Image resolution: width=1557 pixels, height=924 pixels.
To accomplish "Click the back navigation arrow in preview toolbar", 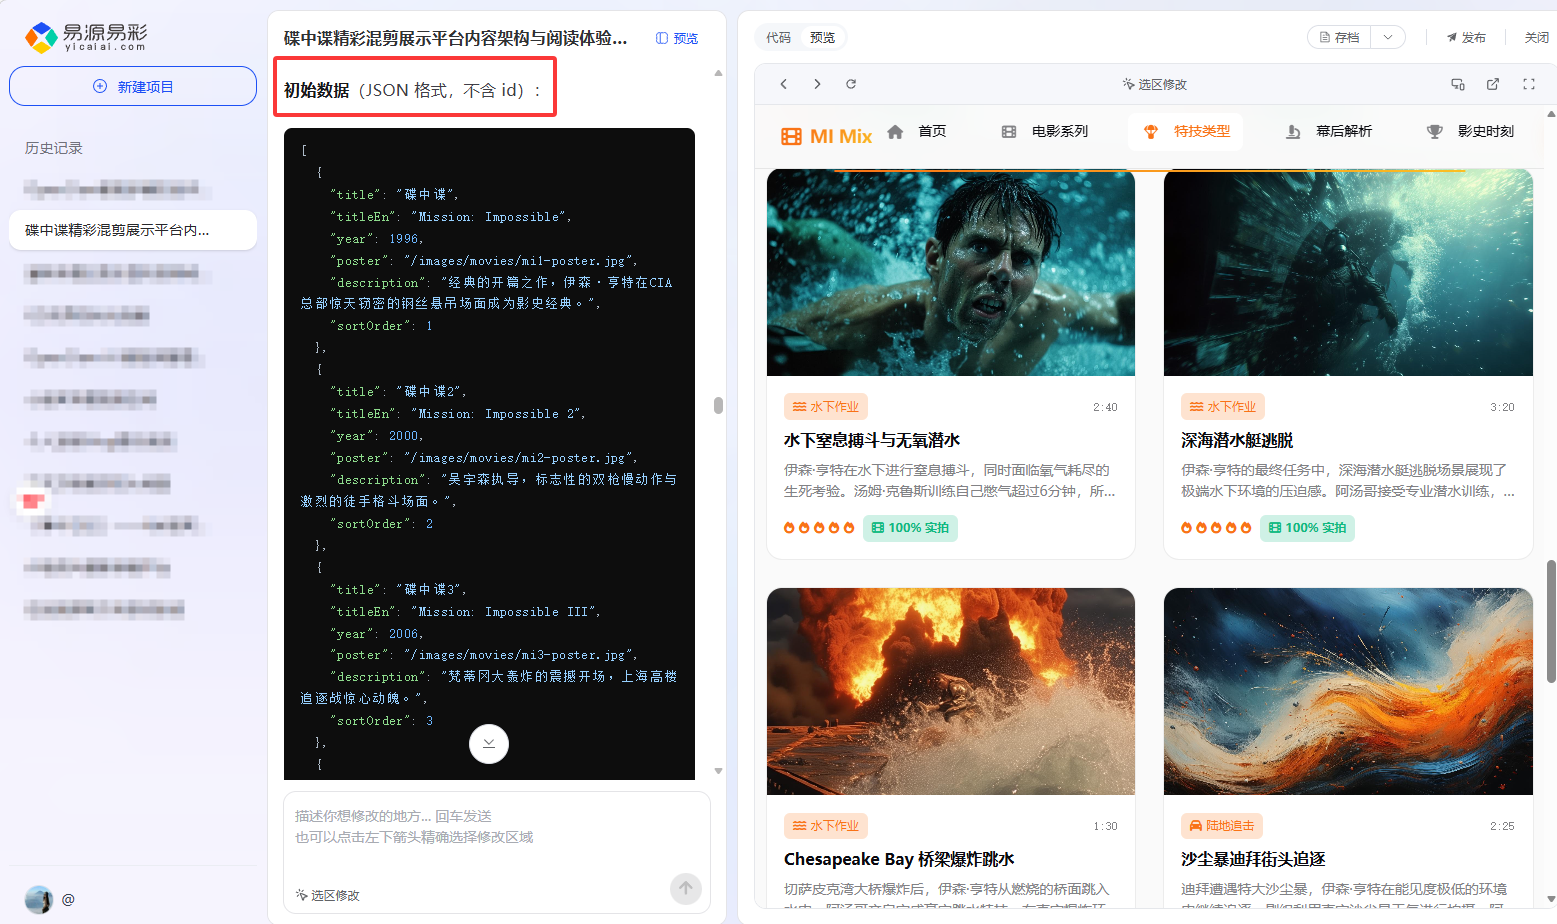I will [784, 84].
